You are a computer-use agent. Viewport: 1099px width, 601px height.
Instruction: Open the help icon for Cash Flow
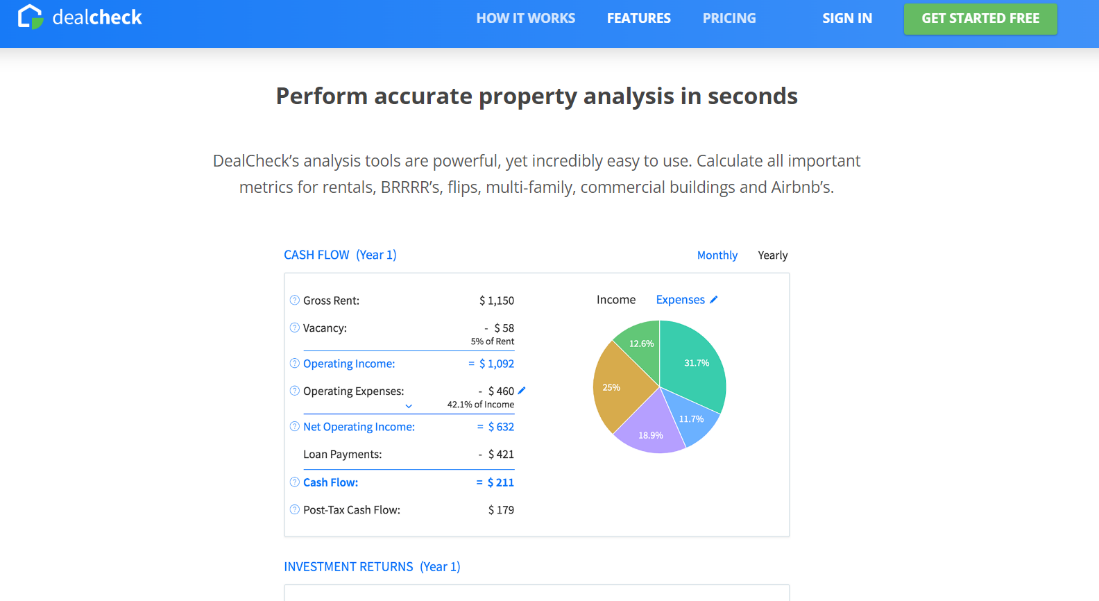[294, 482]
